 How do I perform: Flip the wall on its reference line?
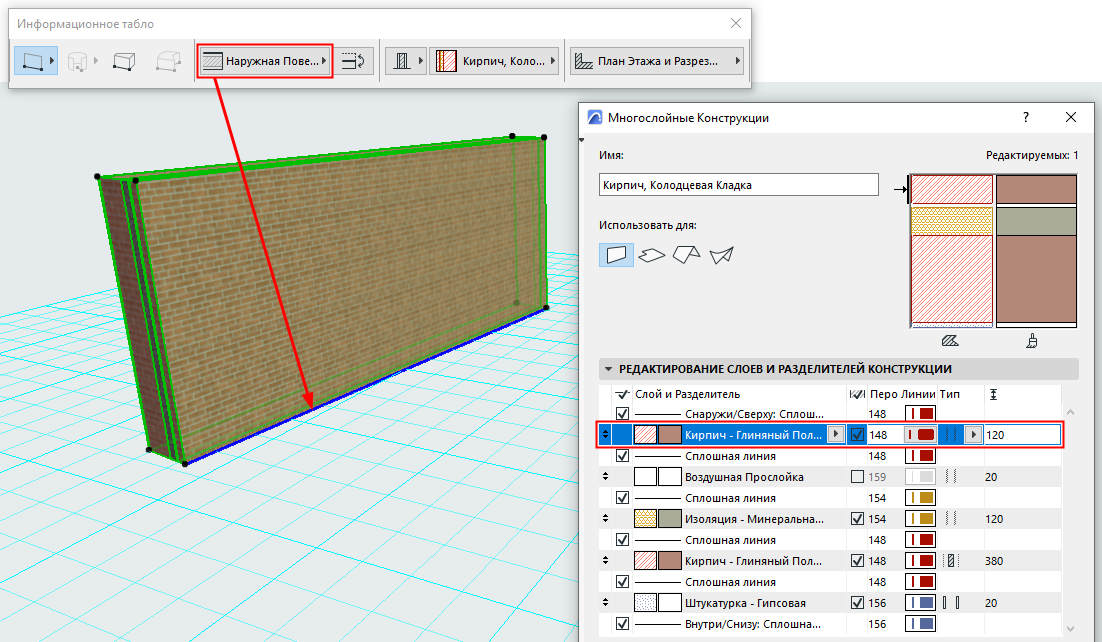point(354,61)
